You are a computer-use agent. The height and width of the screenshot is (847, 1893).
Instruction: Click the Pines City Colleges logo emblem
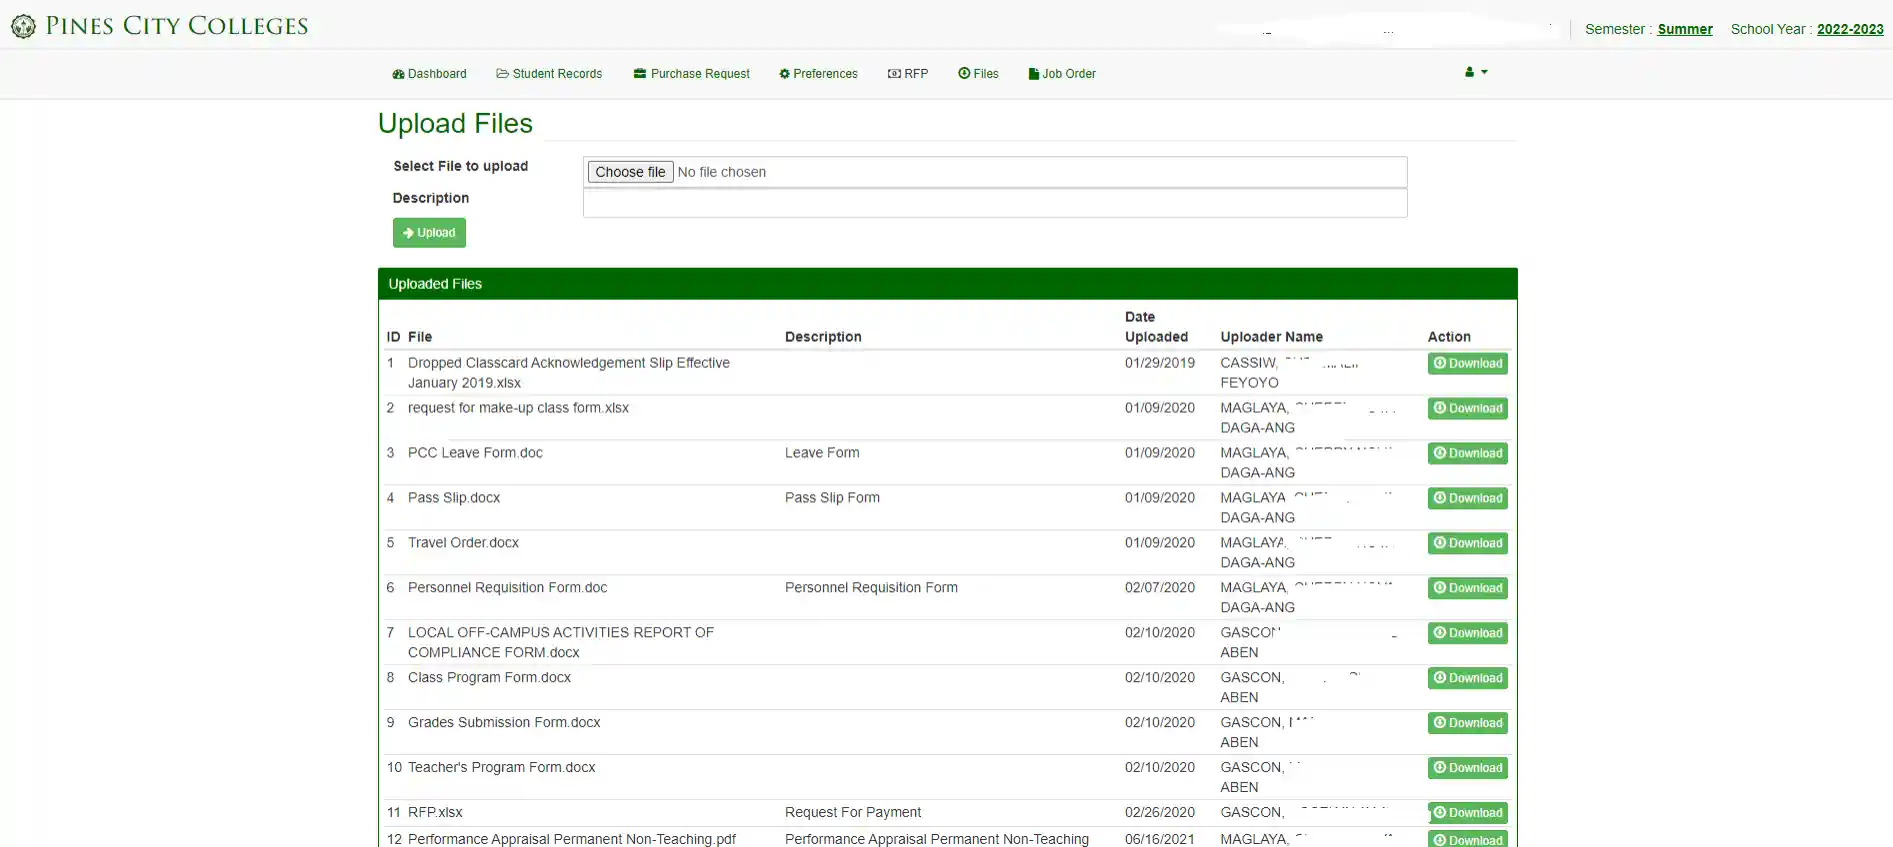tap(23, 26)
